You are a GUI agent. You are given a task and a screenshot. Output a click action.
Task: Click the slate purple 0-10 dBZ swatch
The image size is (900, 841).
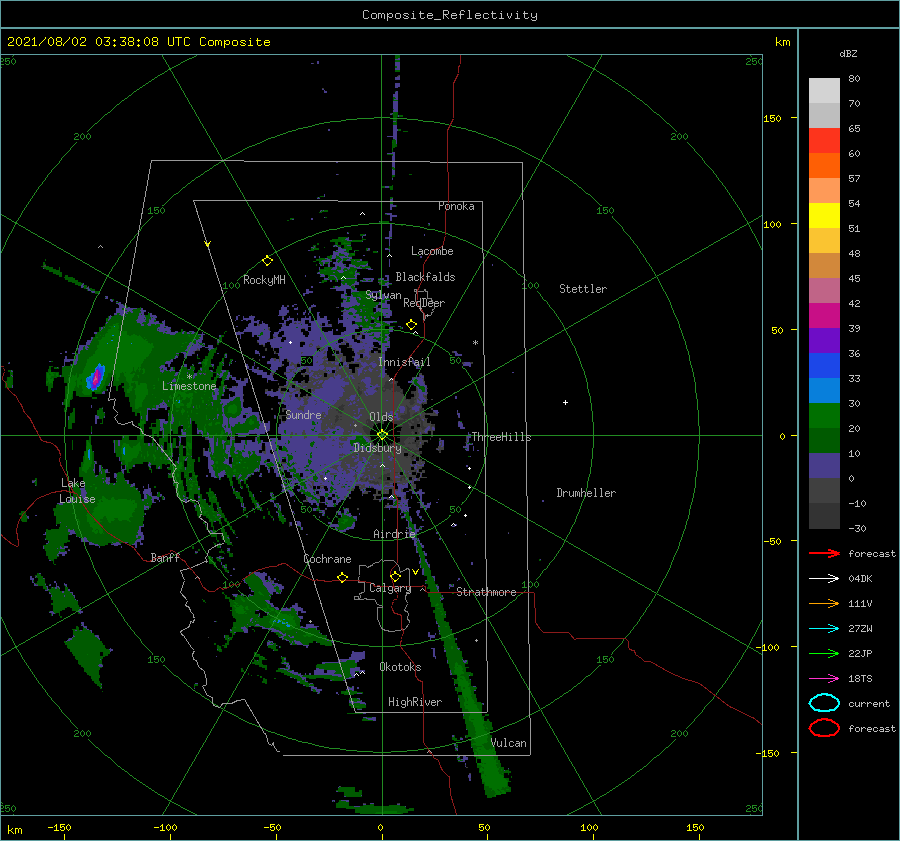[824, 466]
